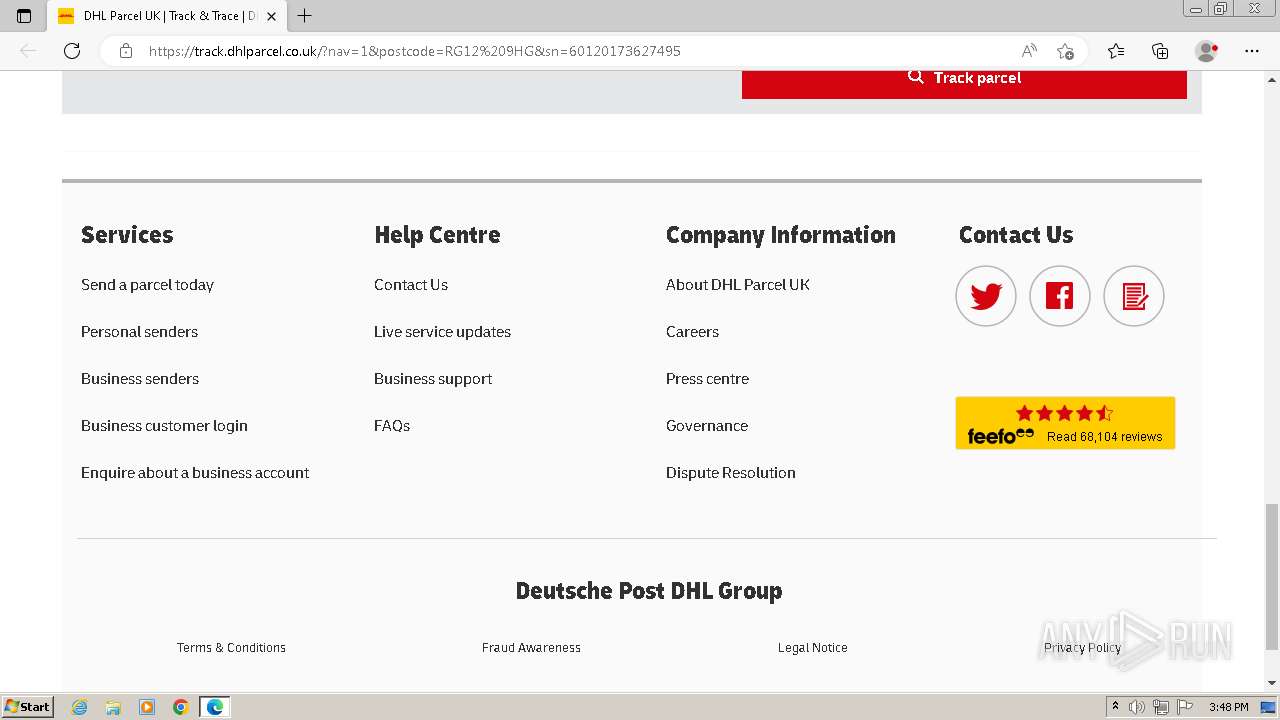Open About DHL Parcel UK link
This screenshot has height=720, width=1280.
(x=738, y=285)
